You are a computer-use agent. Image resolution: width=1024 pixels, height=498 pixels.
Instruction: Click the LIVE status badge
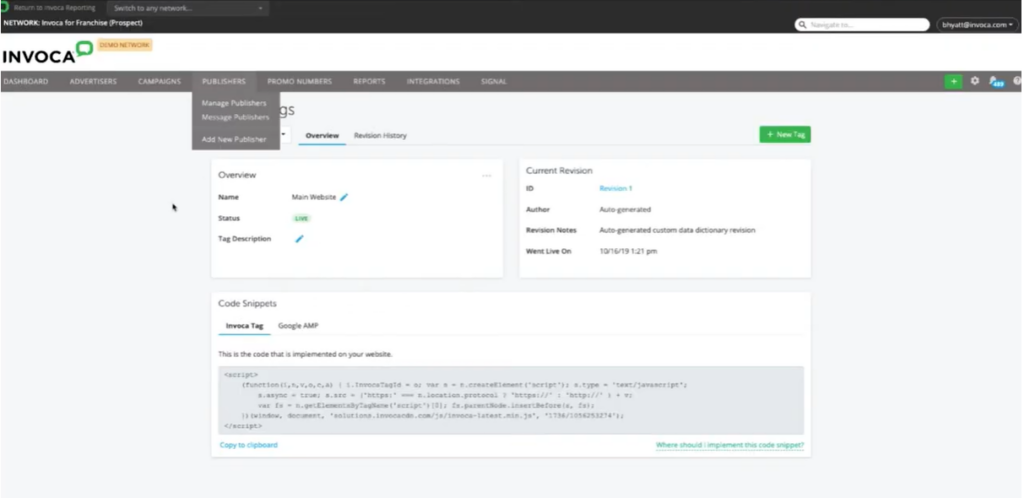(301, 219)
